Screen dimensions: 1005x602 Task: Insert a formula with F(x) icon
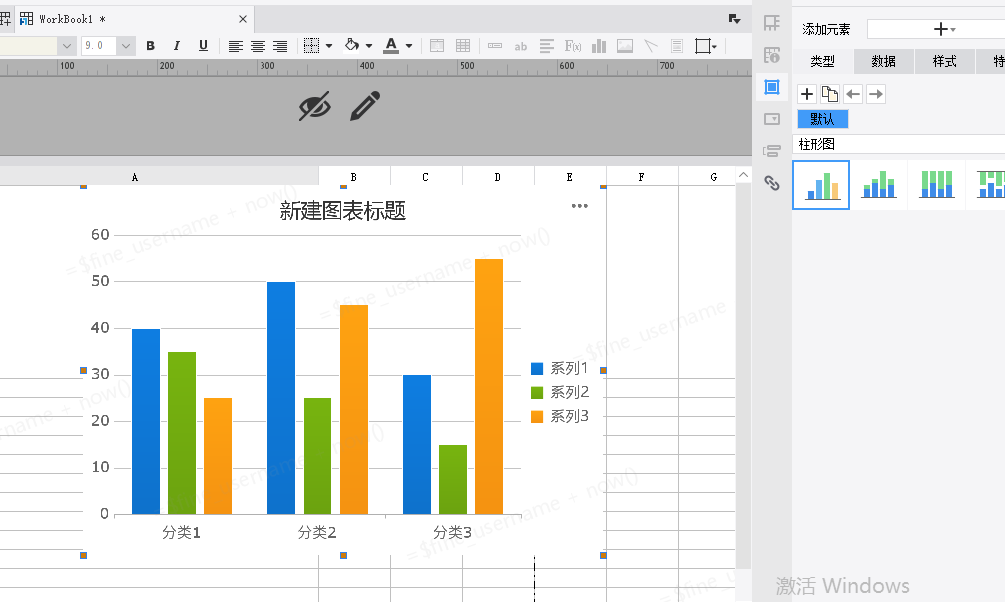tap(573, 46)
